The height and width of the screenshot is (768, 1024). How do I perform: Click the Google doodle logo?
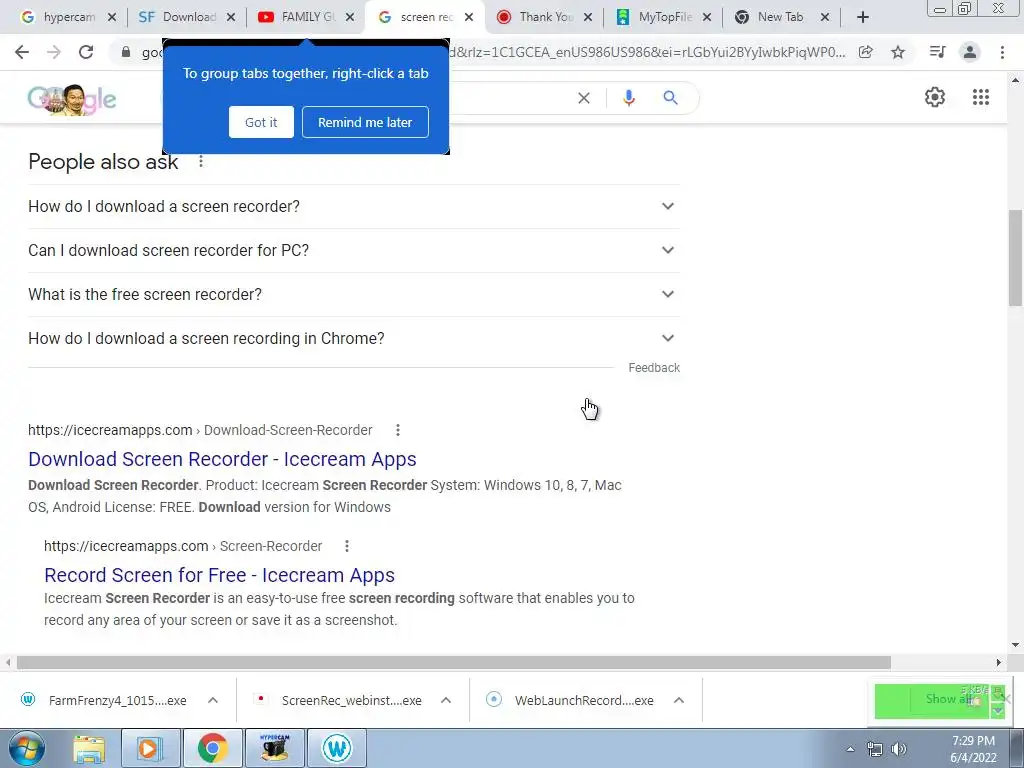pos(72,99)
